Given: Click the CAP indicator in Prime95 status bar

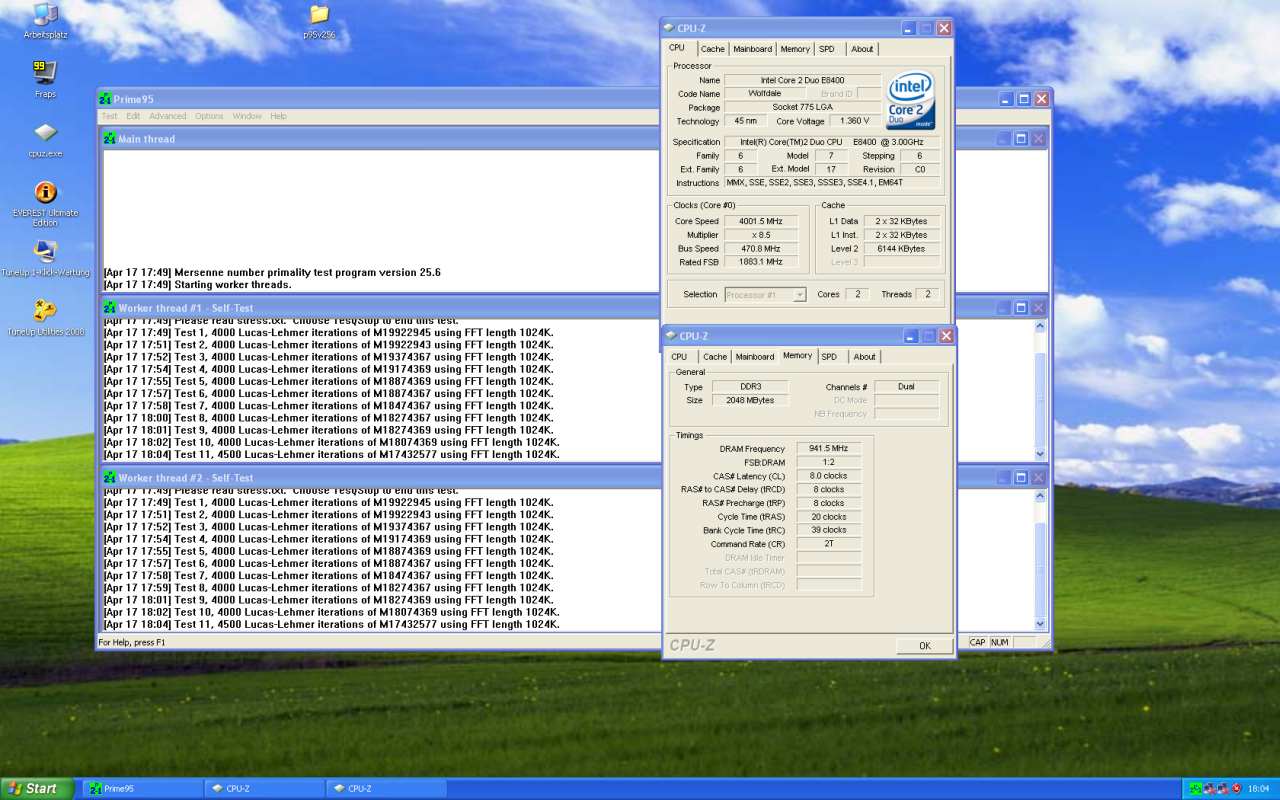Looking at the screenshot, I should 977,642.
